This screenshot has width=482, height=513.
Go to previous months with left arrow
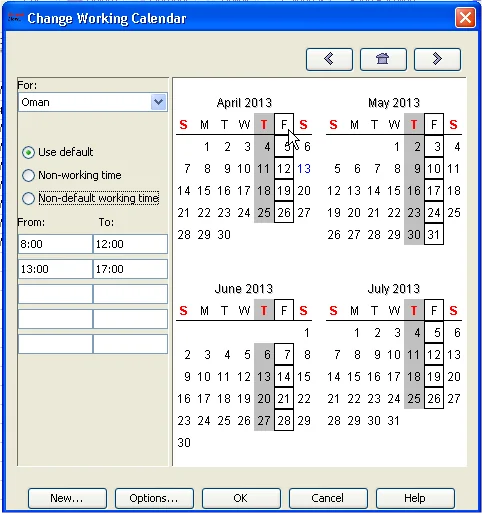click(x=329, y=59)
